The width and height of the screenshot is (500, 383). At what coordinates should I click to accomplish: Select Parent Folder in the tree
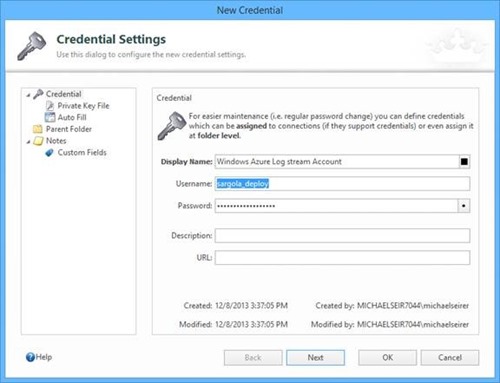69,129
